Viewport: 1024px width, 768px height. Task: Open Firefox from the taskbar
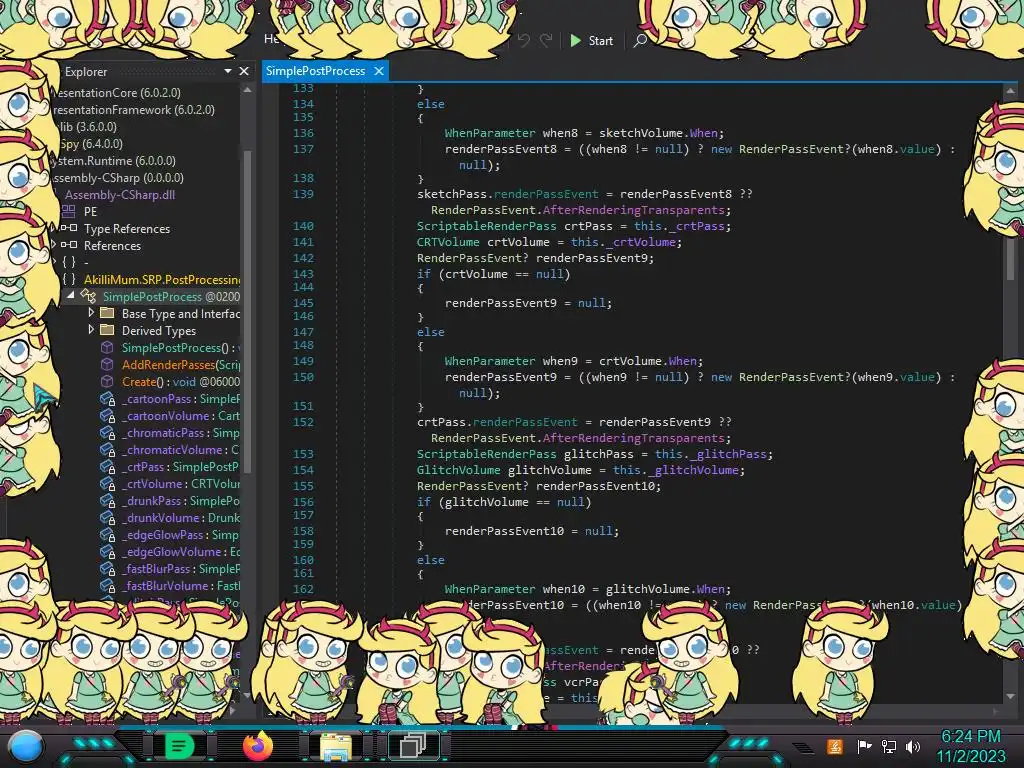[257, 746]
